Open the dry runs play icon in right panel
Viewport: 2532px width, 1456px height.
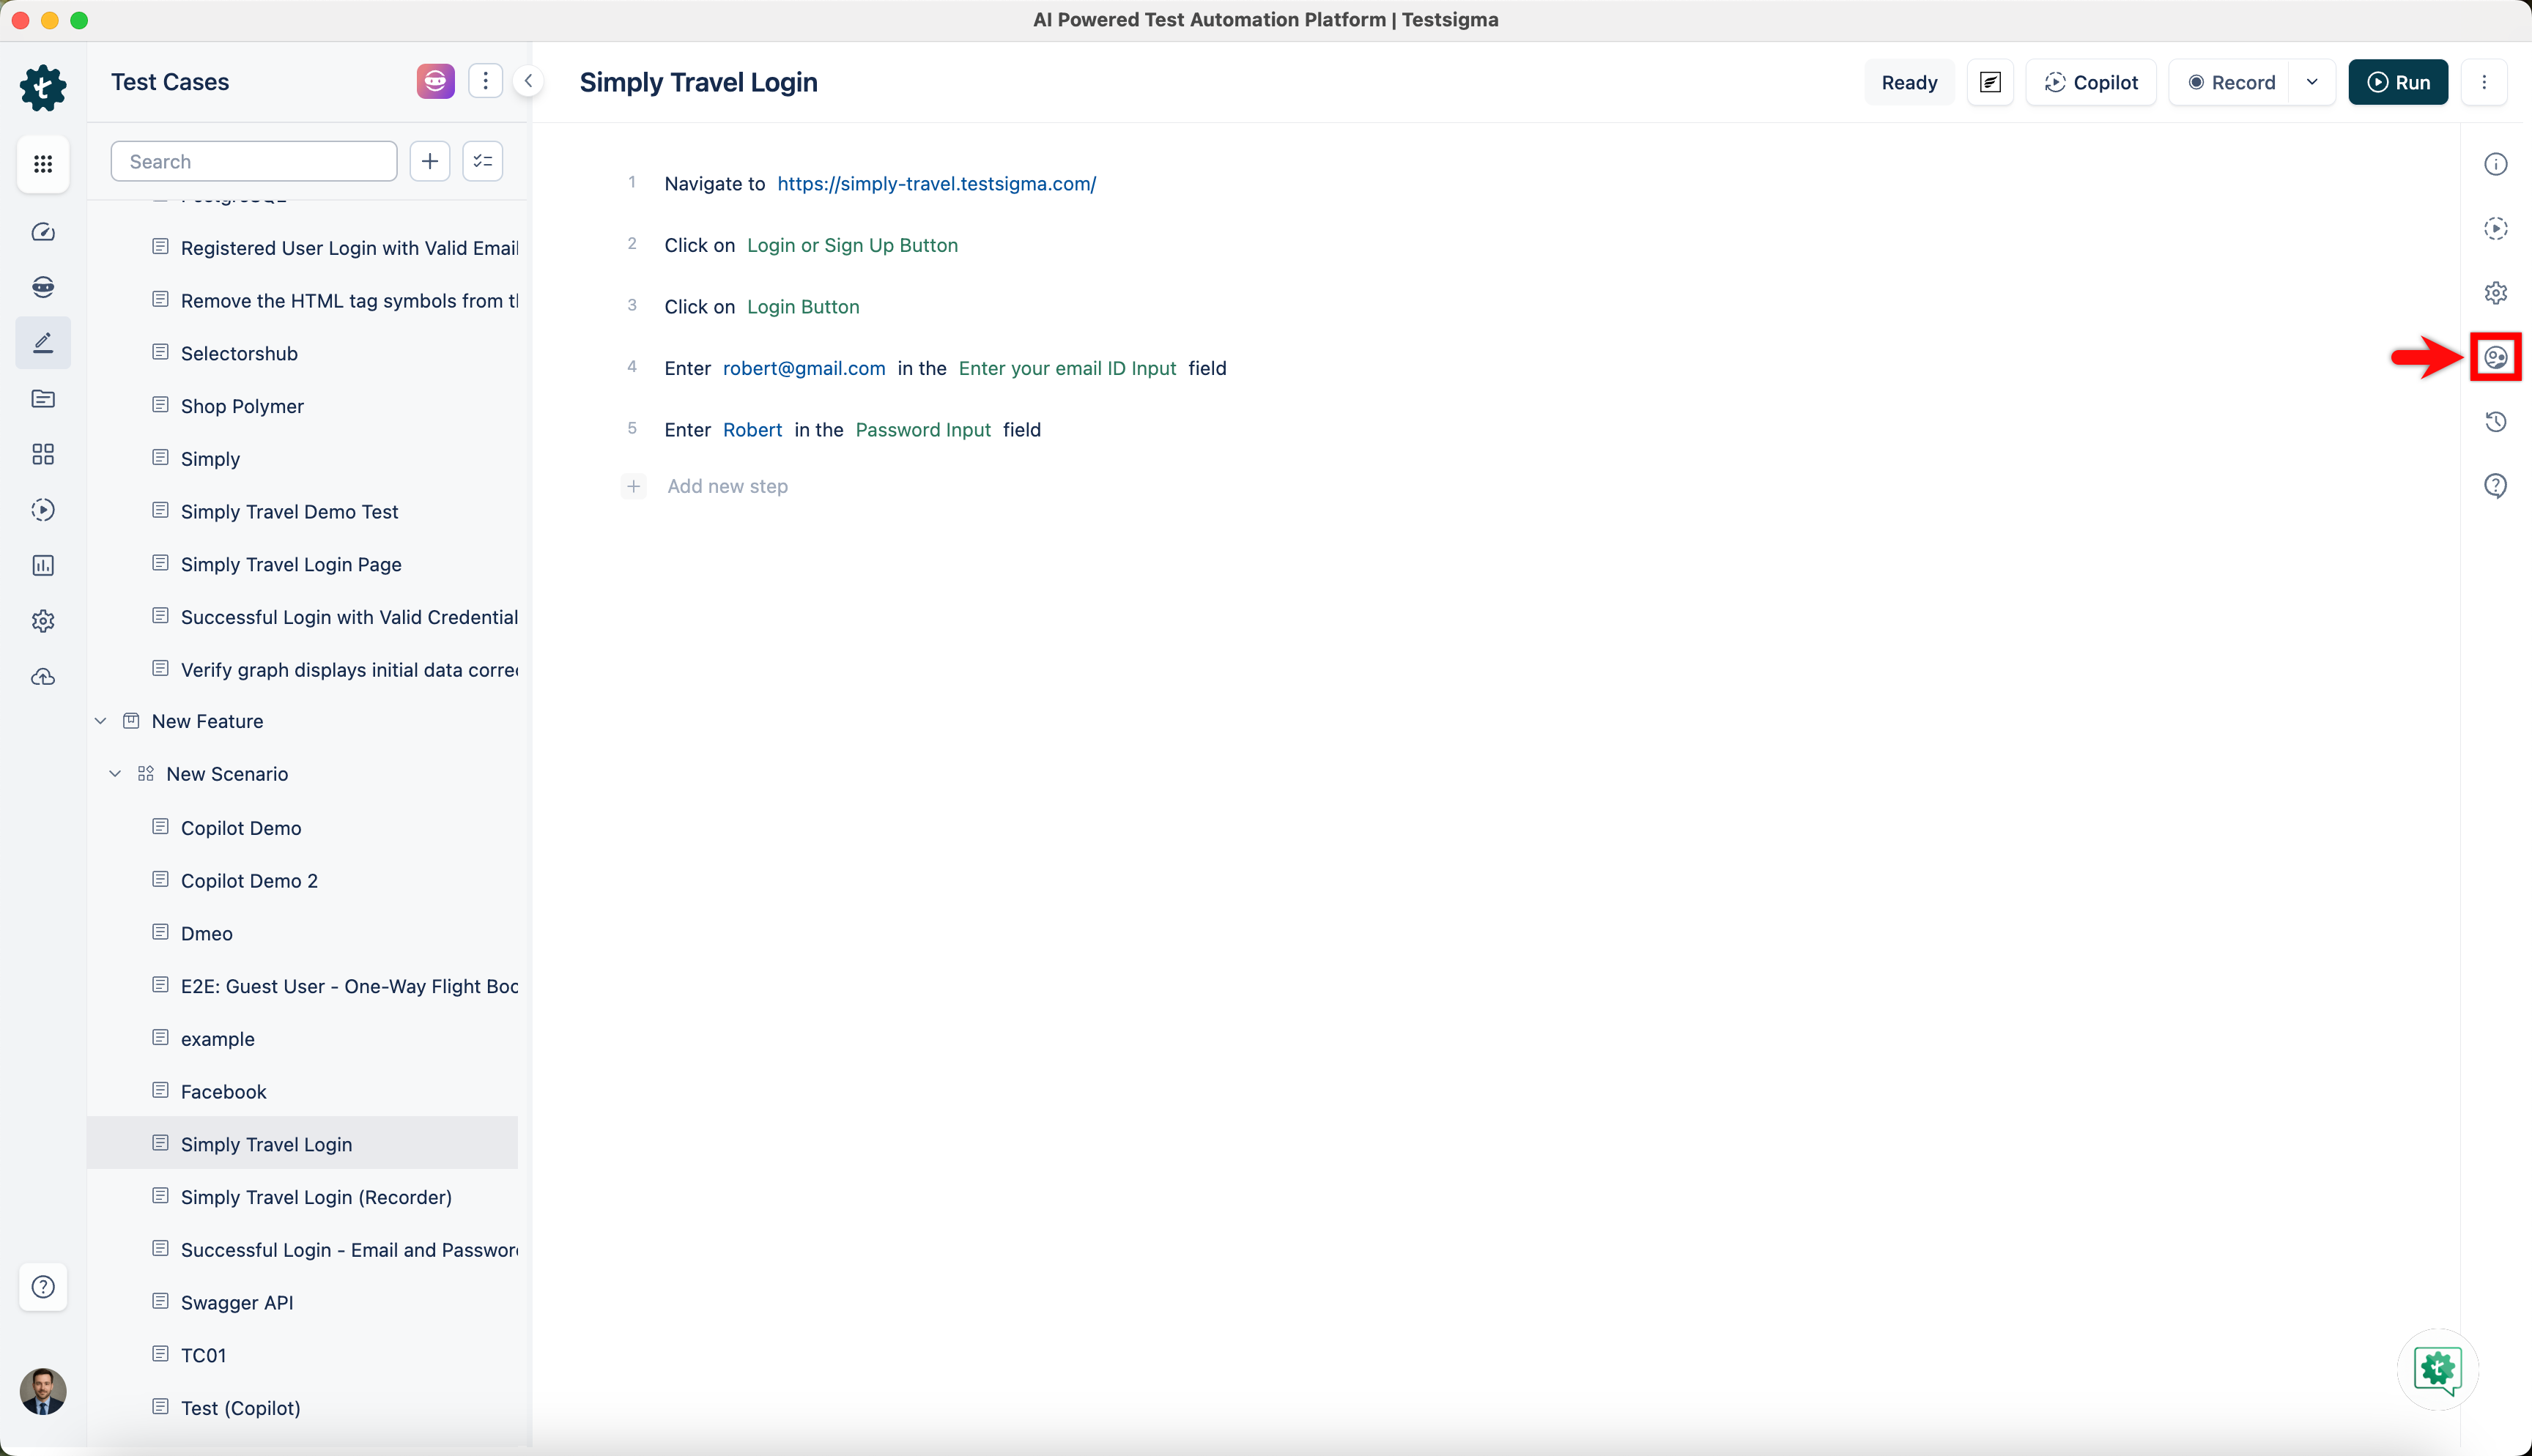[x=2496, y=229]
